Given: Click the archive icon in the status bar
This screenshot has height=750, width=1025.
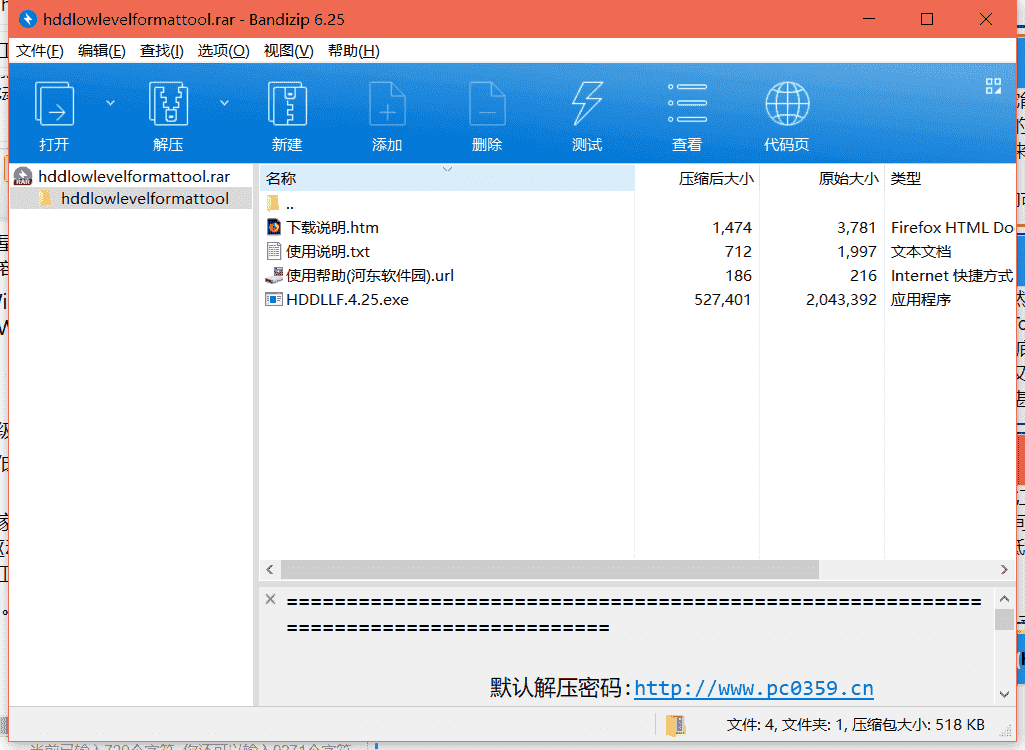Looking at the screenshot, I should 675,725.
